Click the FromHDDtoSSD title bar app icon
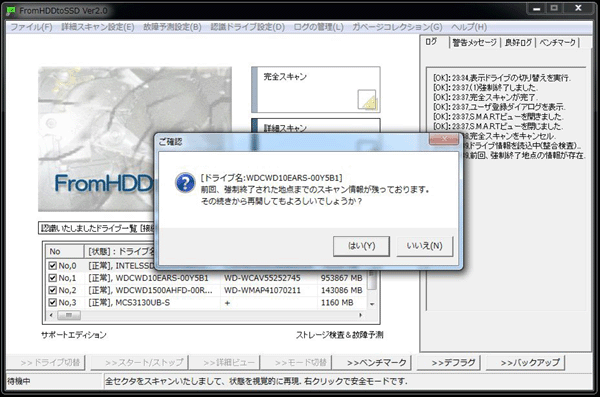 point(11,11)
